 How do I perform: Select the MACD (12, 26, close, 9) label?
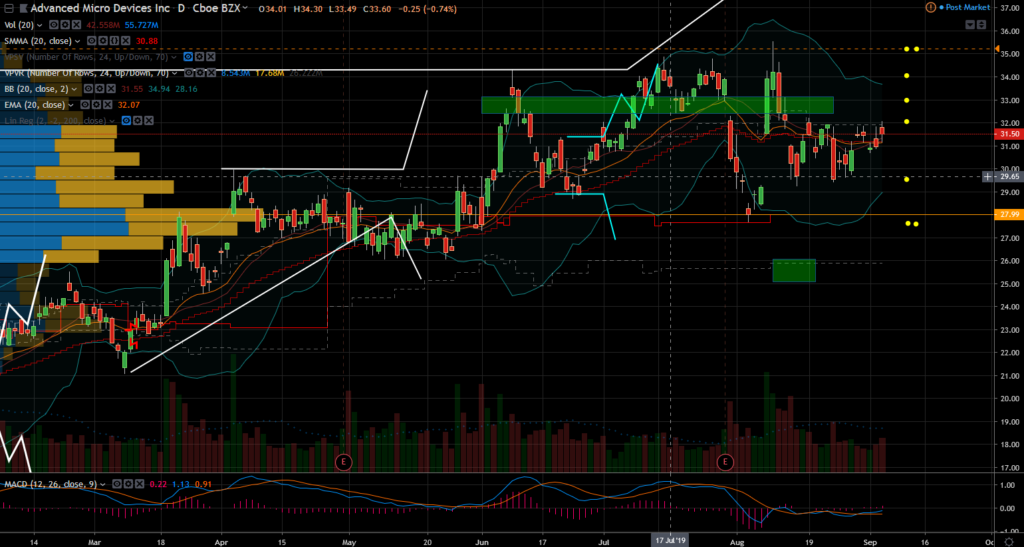point(51,484)
